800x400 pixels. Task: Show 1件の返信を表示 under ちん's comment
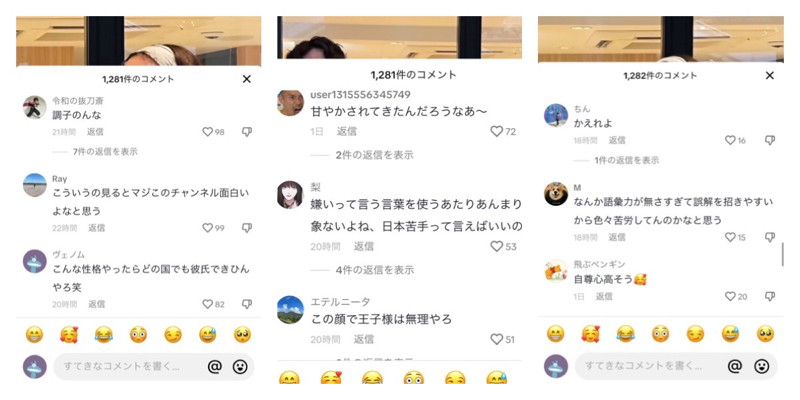(x=627, y=160)
